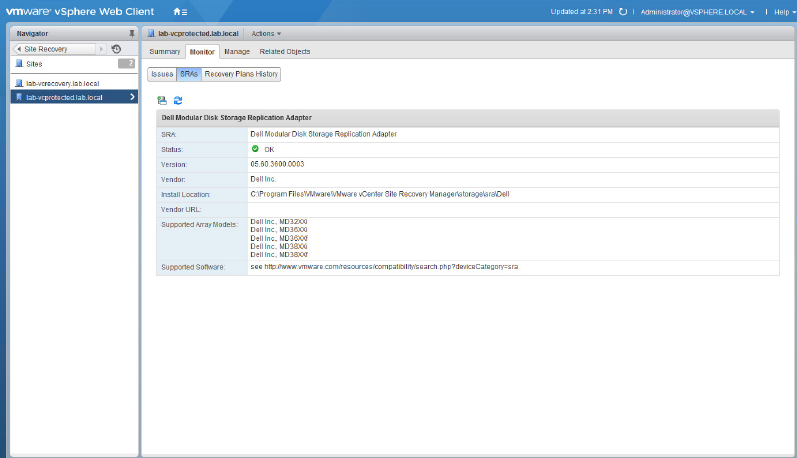Click the forward arrow beside Site Recovery
797x458 pixels.
coord(100,49)
